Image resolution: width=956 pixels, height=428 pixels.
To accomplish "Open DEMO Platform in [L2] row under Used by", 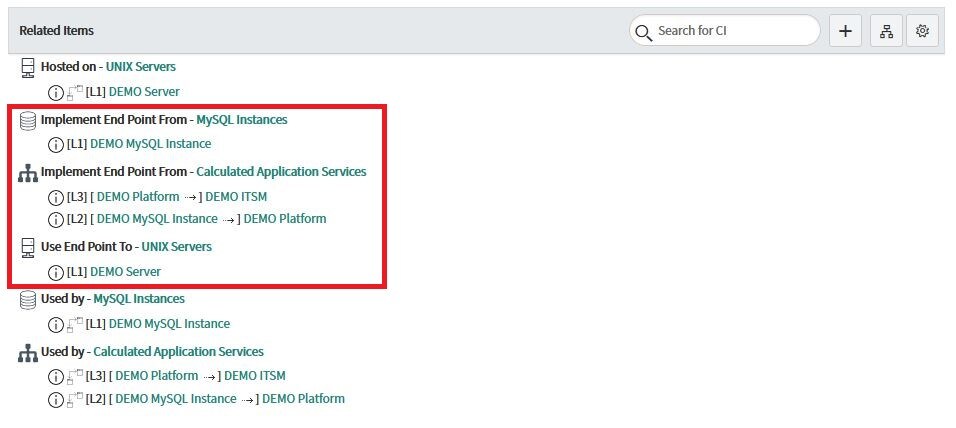I will coord(304,399).
